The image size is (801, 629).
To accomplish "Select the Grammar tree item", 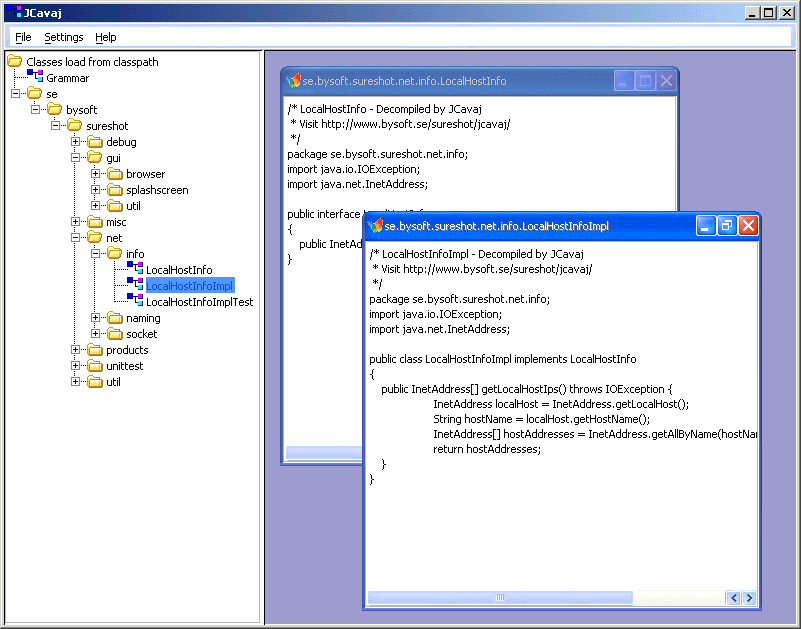I will tap(67, 78).
